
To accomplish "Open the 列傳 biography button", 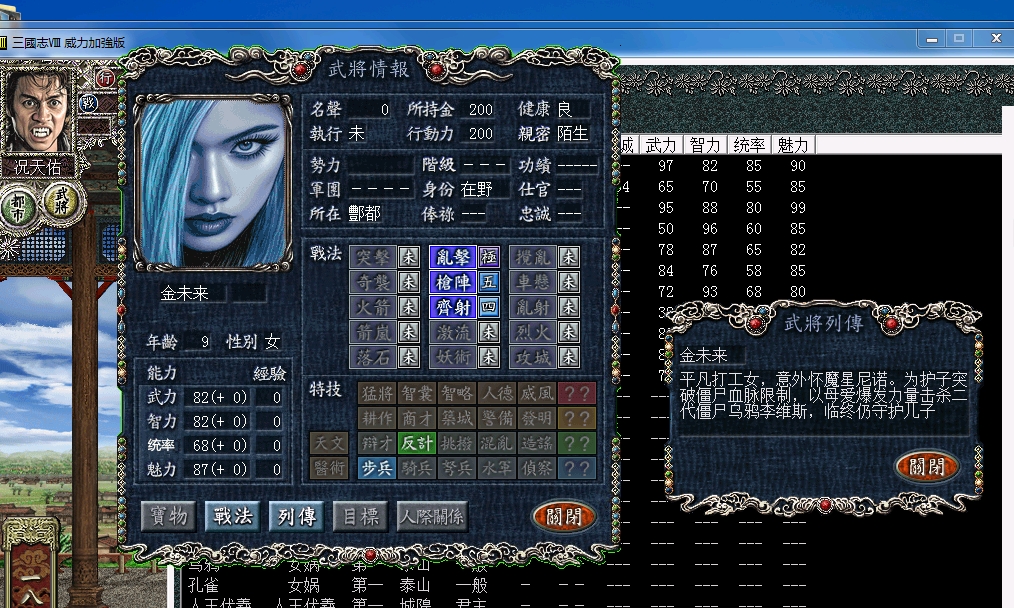I will click(297, 516).
